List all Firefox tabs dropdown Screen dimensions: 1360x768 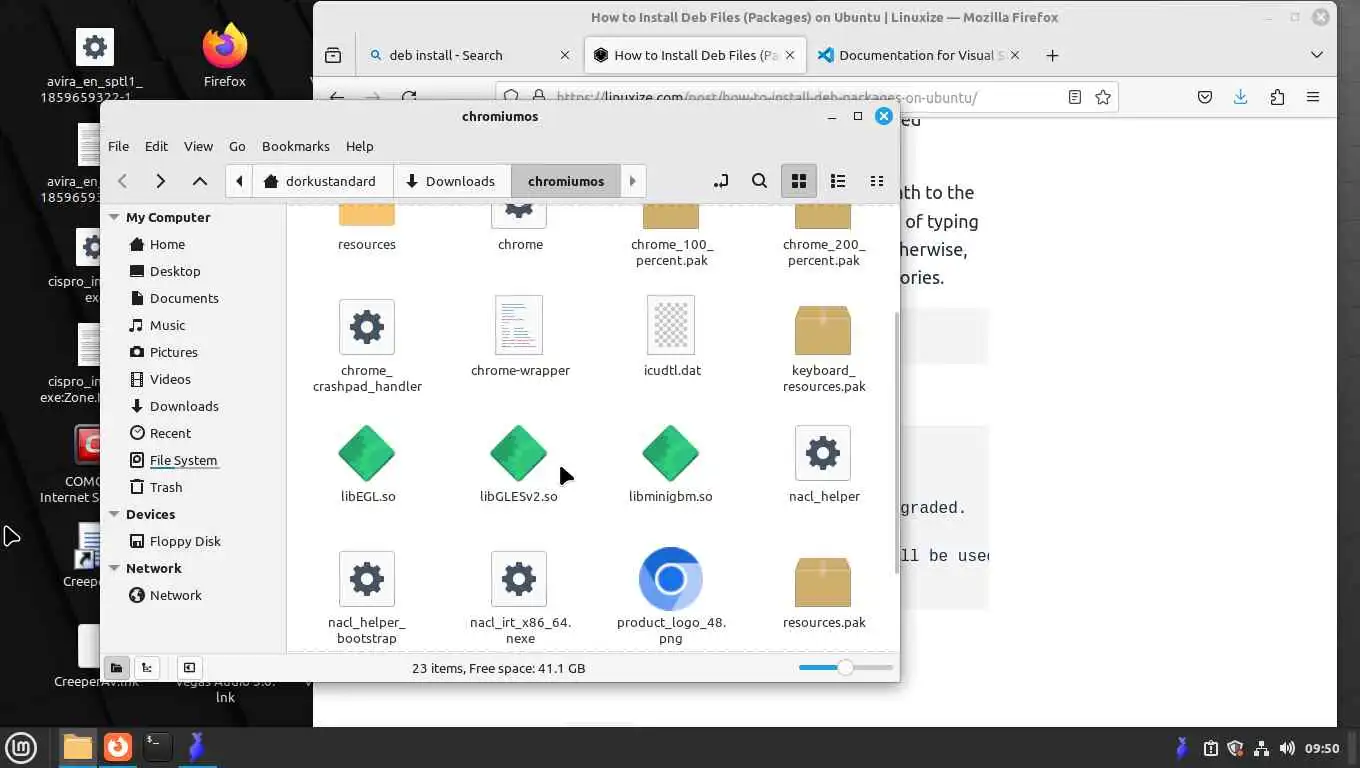point(1317,55)
